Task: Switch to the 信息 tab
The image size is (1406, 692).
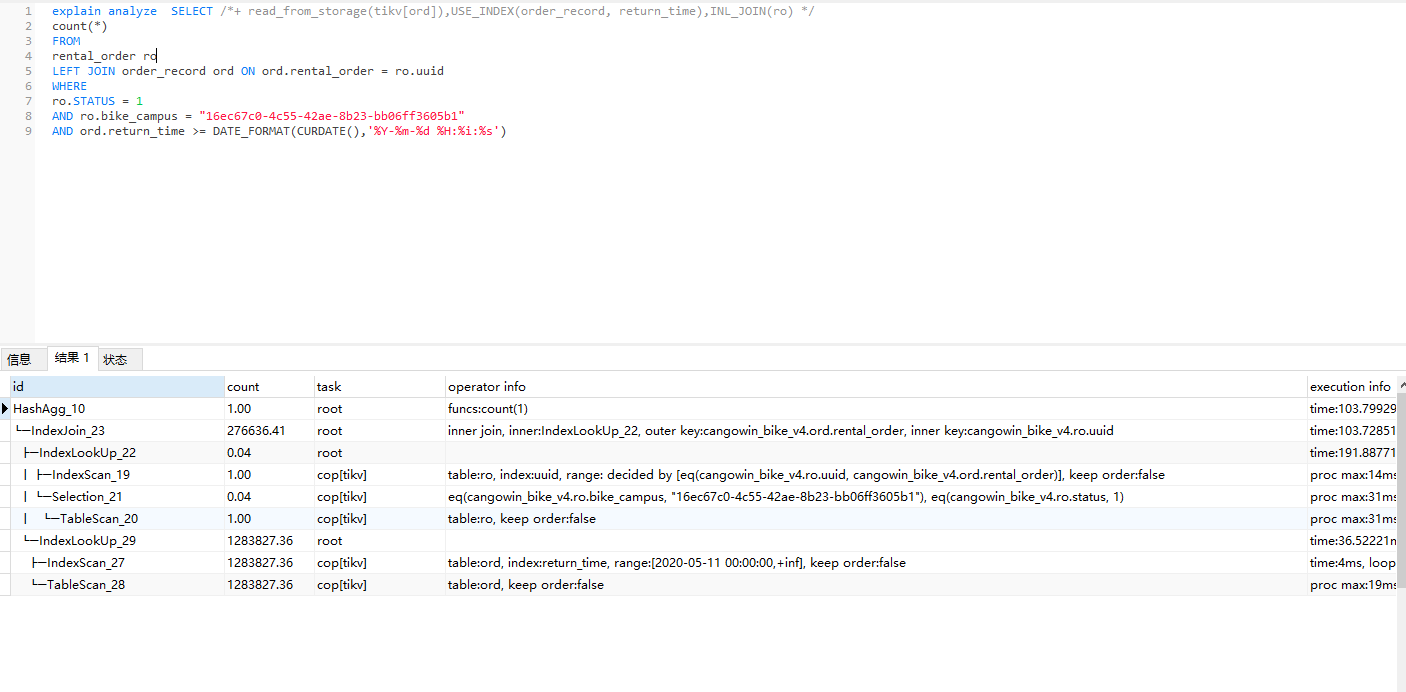Action: click(19, 359)
